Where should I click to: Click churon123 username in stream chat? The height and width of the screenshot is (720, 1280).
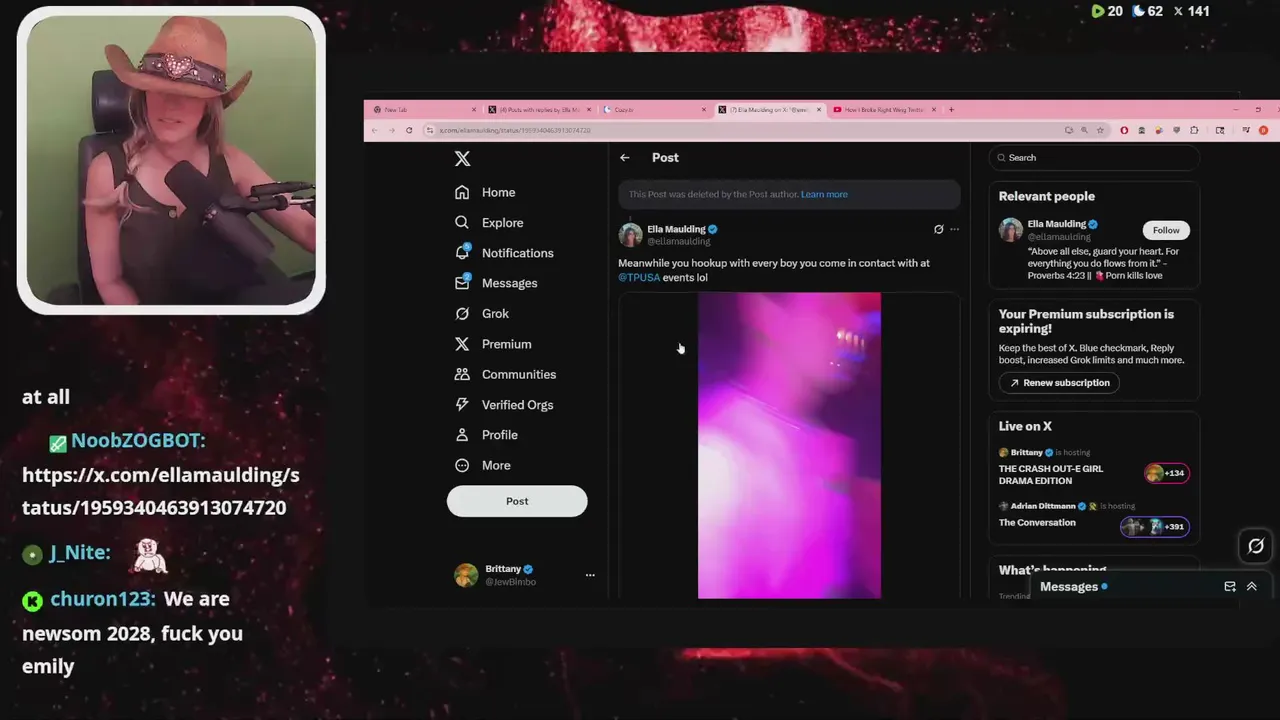pyautogui.click(x=103, y=599)
